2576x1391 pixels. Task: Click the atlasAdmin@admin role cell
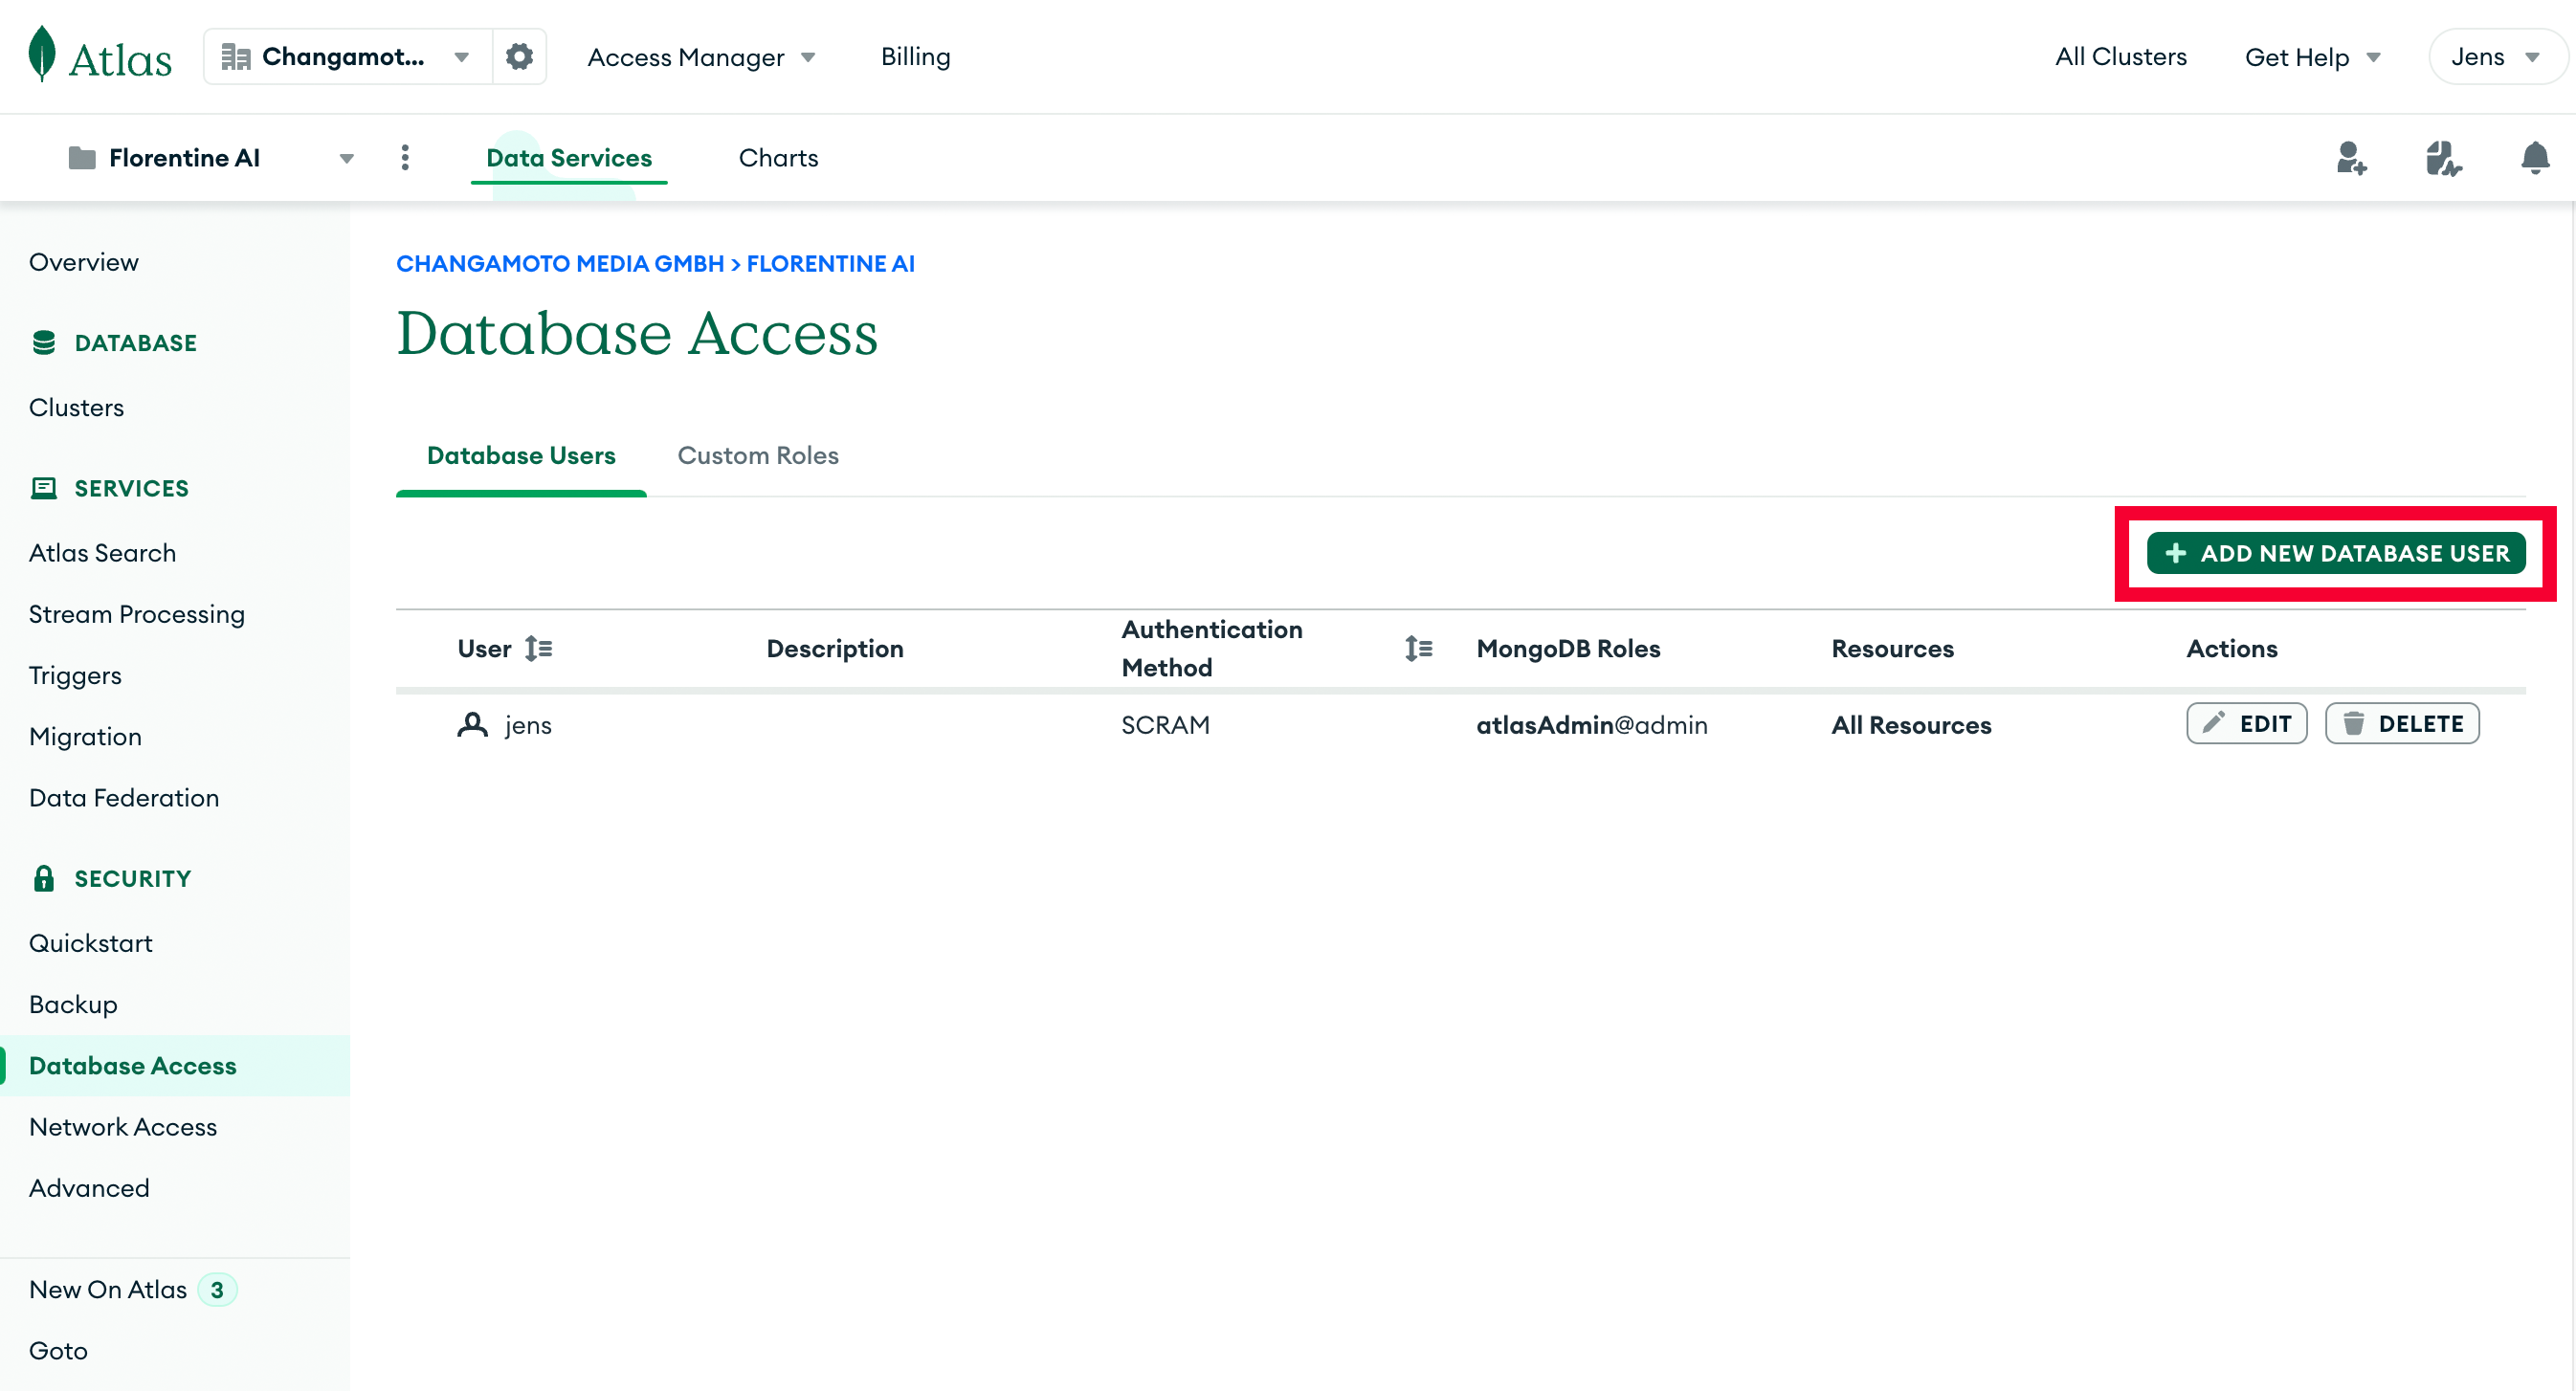coord(1592,725)
